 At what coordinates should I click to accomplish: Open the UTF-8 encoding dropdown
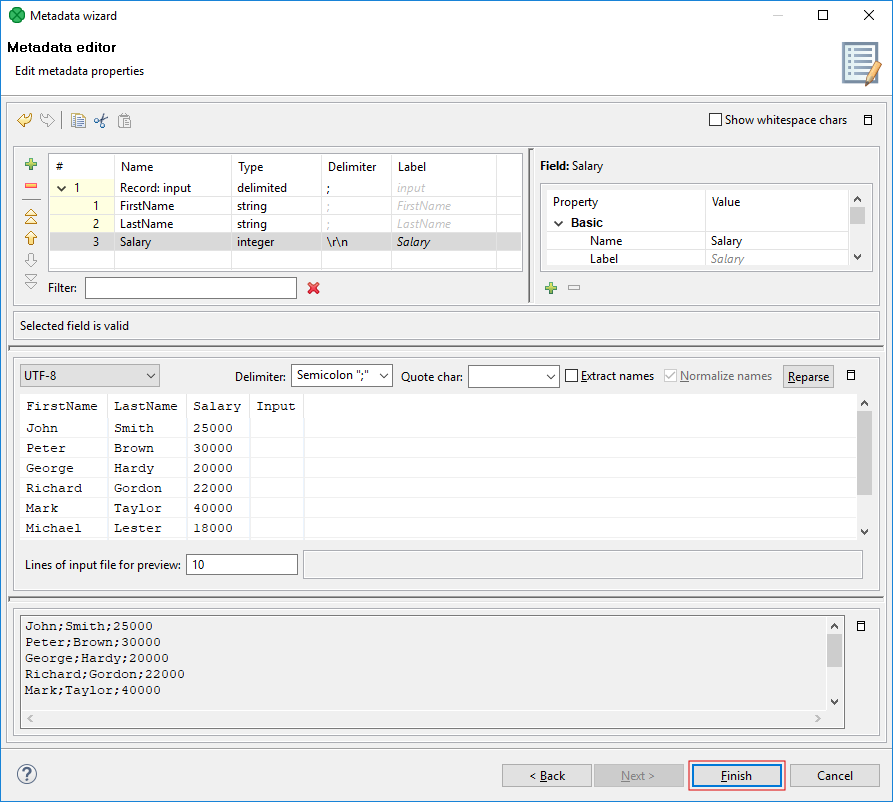(90, 376)
